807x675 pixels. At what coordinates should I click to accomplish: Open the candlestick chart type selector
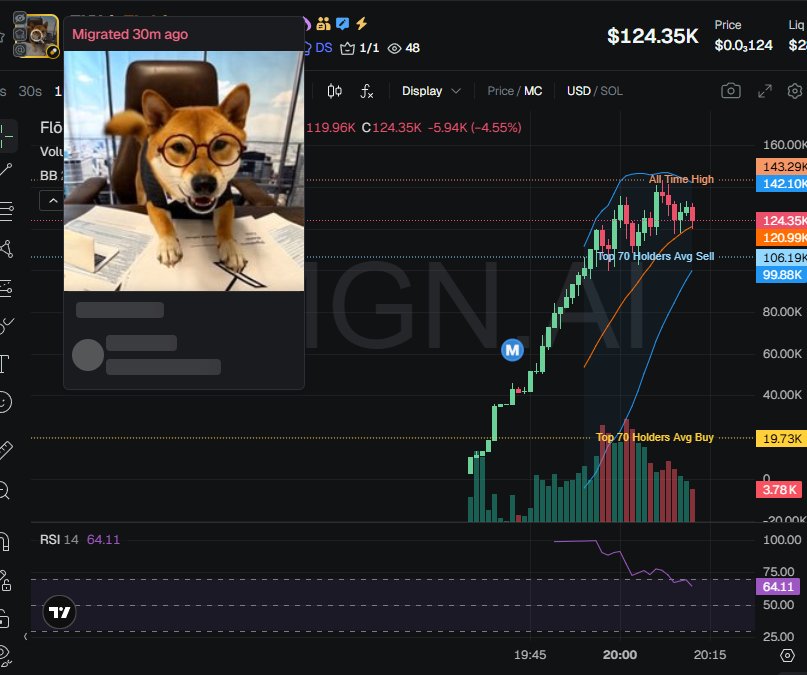coord(335,92)
